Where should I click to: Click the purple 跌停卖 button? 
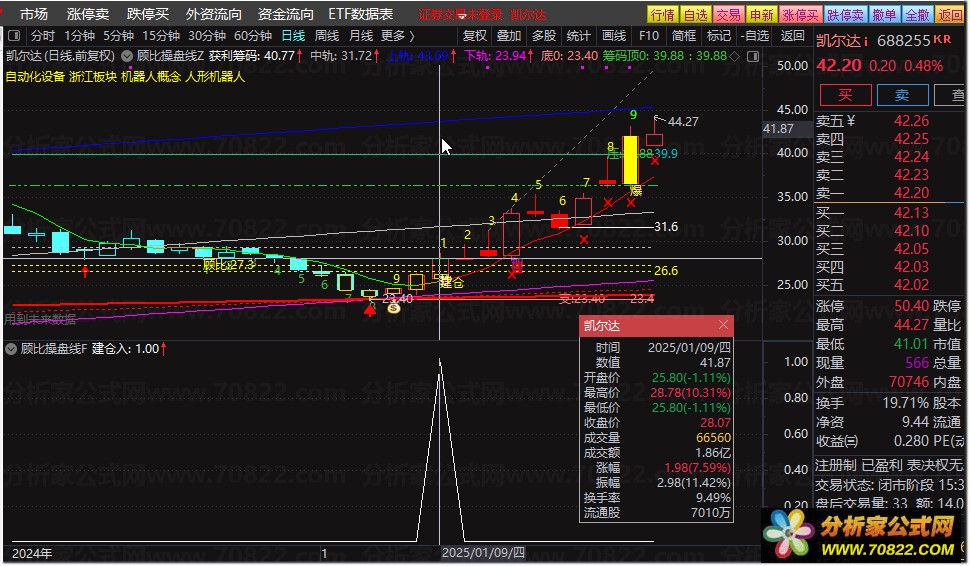(845, 14)
